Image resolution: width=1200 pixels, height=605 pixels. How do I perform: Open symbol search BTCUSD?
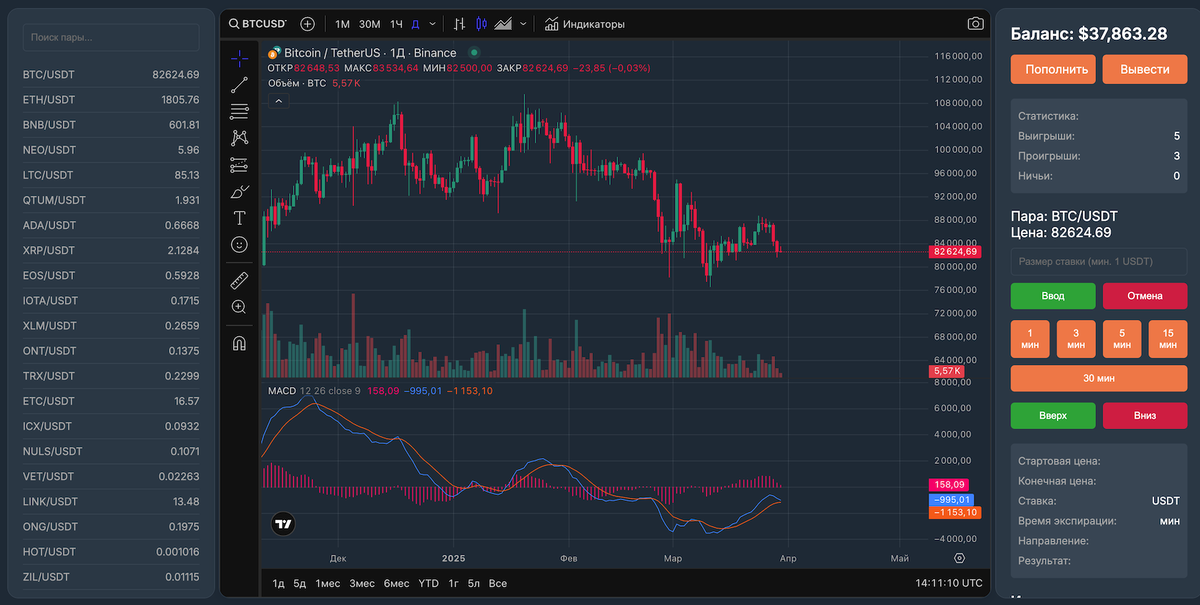258,23
